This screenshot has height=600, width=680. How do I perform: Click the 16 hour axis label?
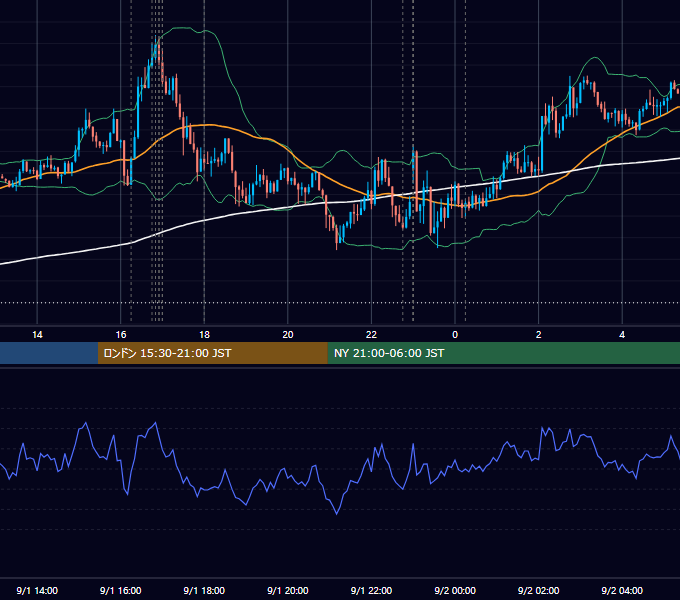(121, 335)
